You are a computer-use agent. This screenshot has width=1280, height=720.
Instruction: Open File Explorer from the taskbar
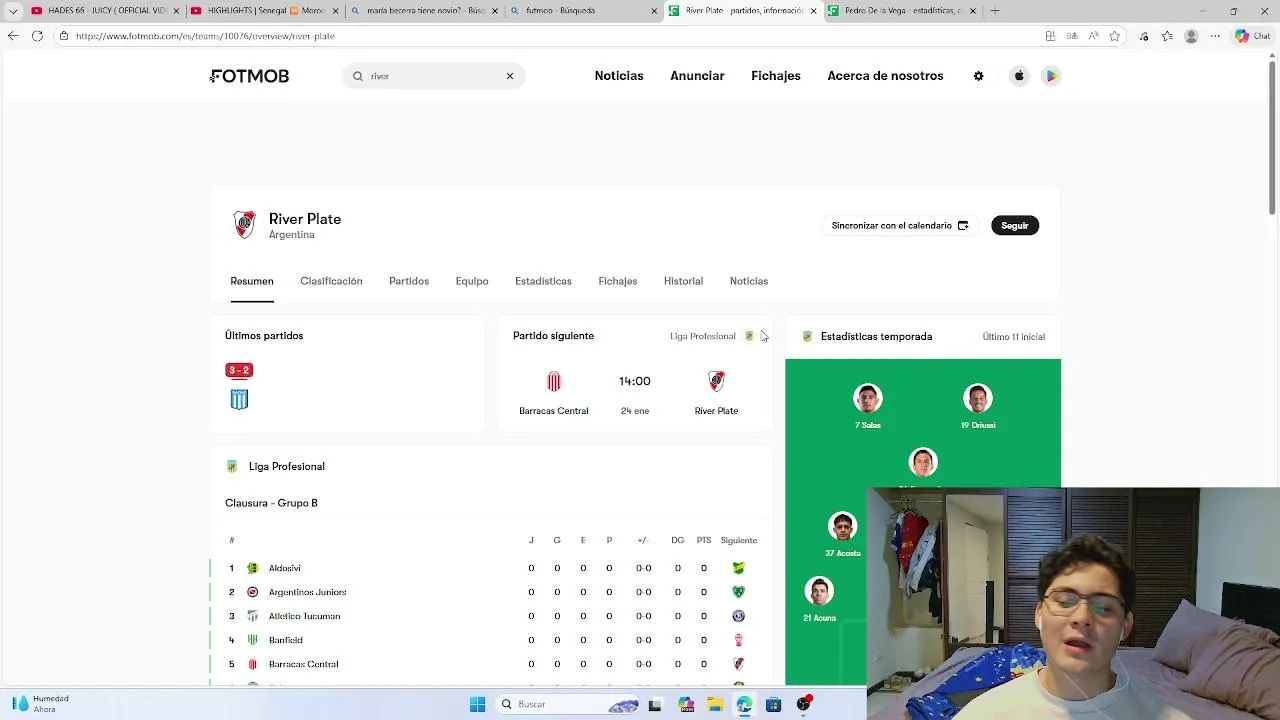[715, 704]
